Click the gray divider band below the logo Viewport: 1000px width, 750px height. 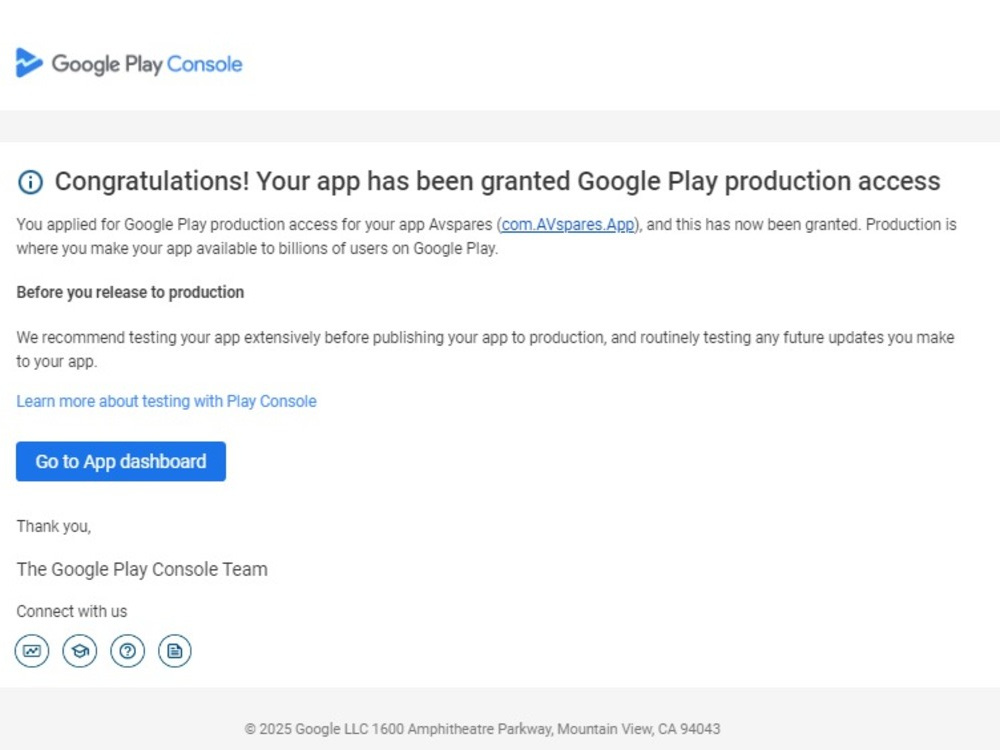[x=500, y=126]
